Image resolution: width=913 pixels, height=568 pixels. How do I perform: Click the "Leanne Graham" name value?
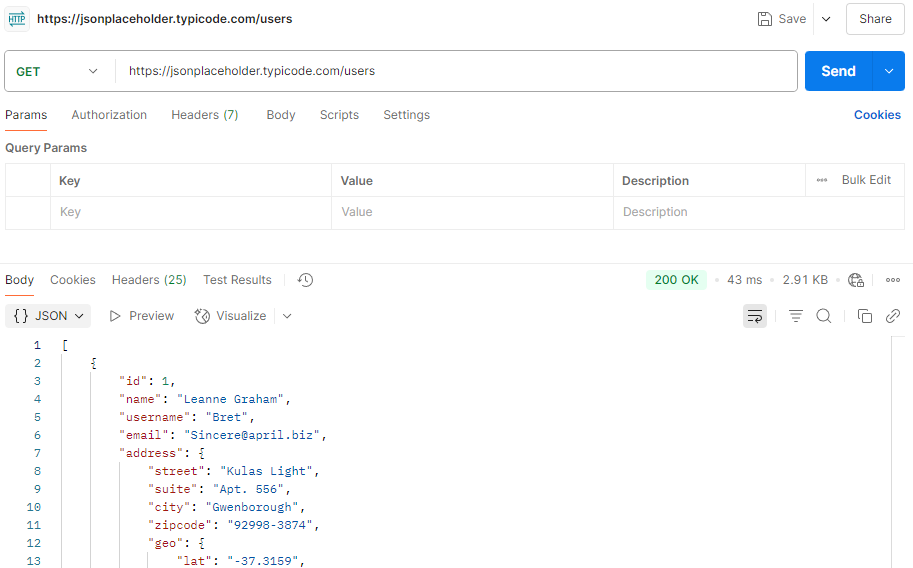click(x=230, y=399)
